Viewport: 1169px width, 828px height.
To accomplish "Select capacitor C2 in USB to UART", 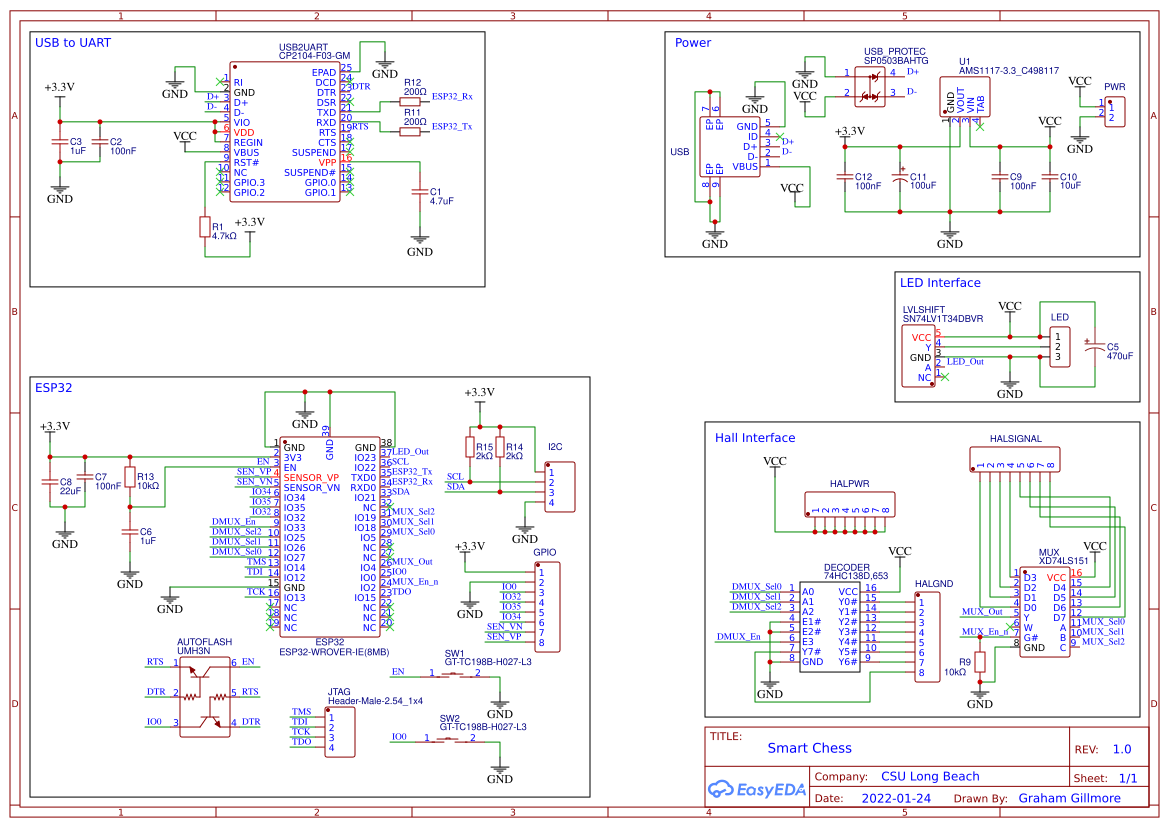I will tap(99, 142).
